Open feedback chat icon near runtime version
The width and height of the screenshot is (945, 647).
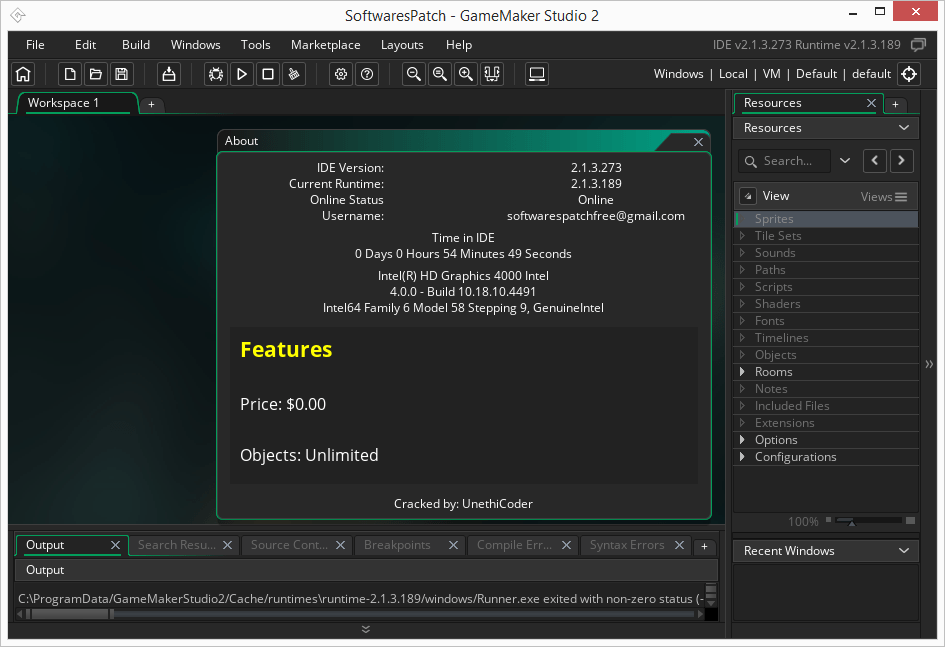tap(918, 45)
